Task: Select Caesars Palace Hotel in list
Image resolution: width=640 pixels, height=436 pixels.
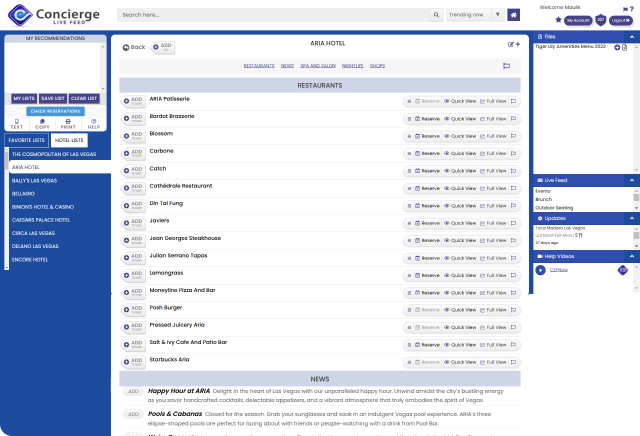Action: 41,220
